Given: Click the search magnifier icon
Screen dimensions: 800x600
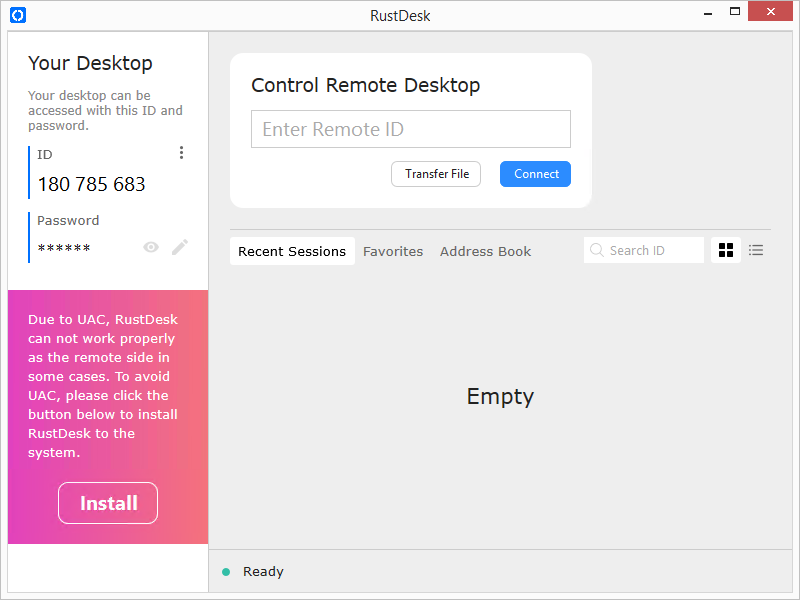Looking at the screenshot, I should click(596, 250).
